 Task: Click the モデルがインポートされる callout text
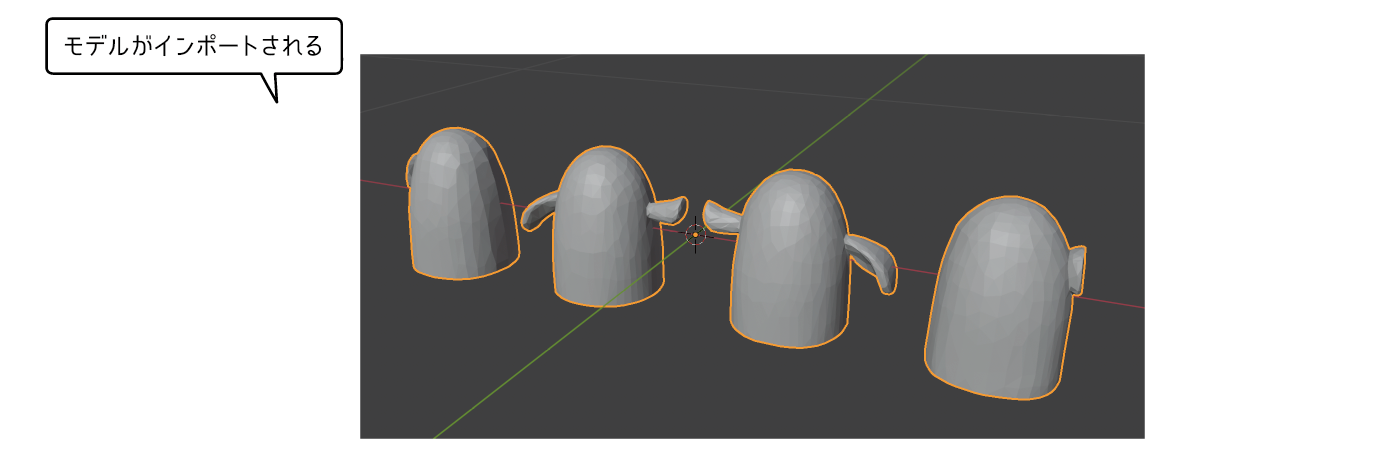point(194,46)
